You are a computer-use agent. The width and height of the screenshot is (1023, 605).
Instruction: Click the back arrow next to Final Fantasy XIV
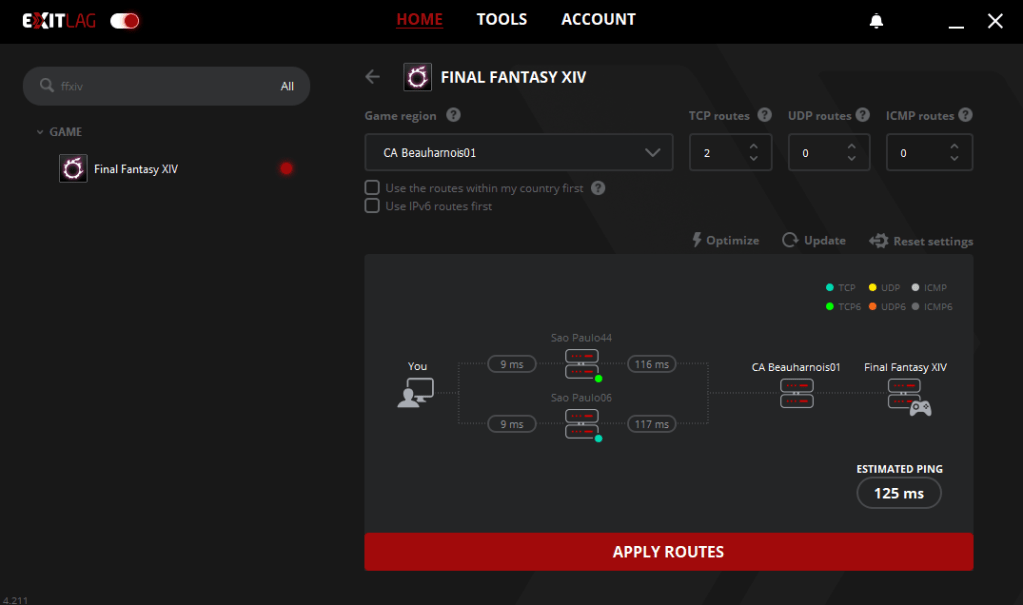(x=373, y=77)
